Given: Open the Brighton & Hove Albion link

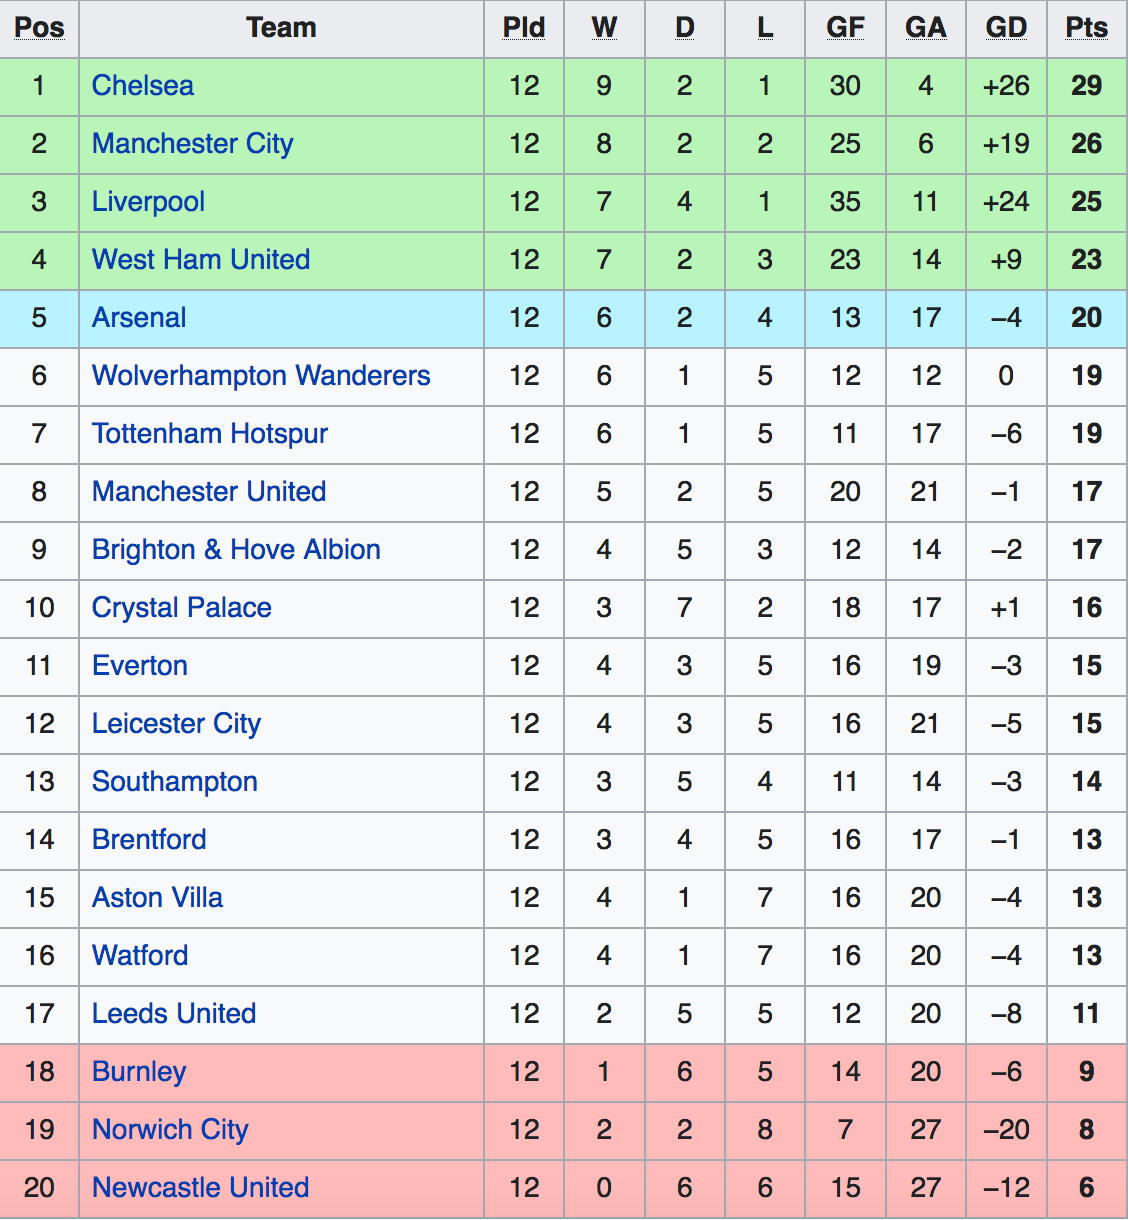Looking at the screenshot, I should pyautogui.click(x=236, y=550).
